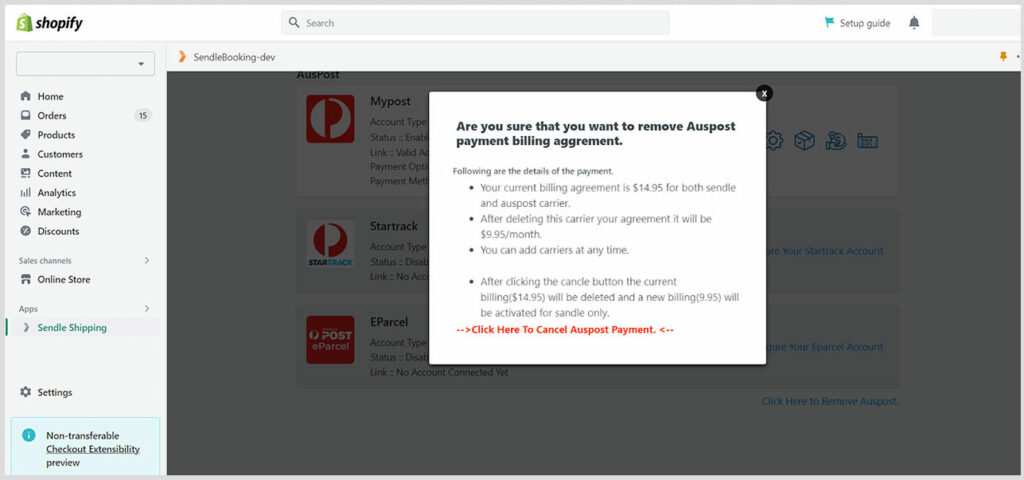This screenshot has height=480, width=1024.
Task: Click the EParcel carrier title
Action: [x=389, y=322]
